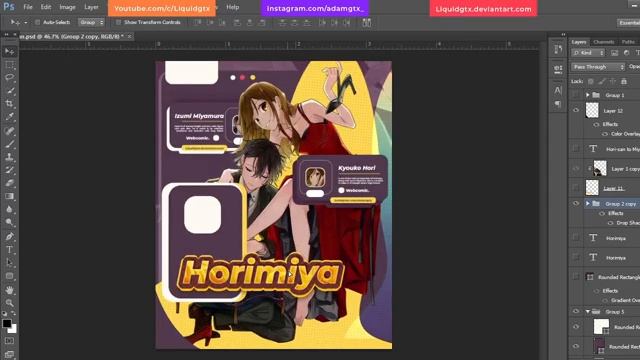Enable Show Transform Controls checkbox

coord(118,22)
